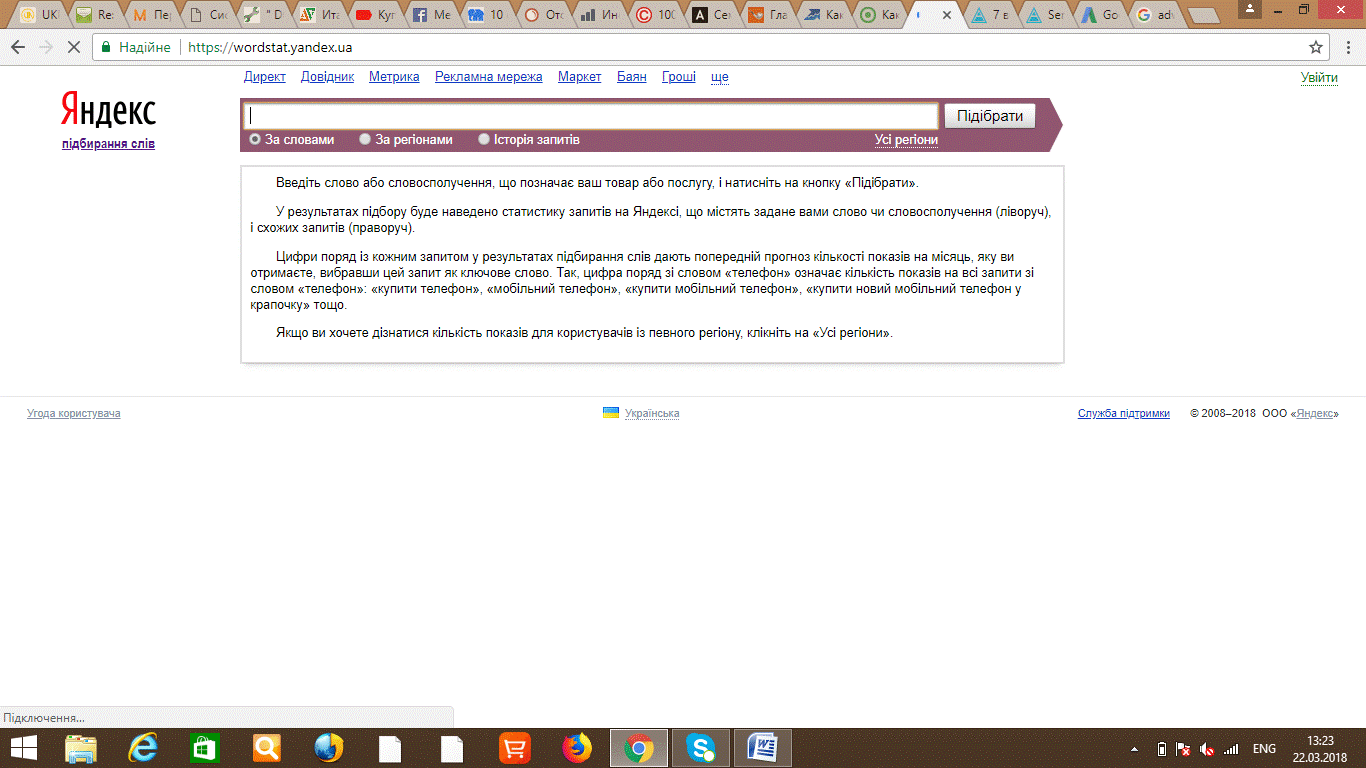Screen dimensions: 1366x768
Task: Click the muted volume tray icon
Action: [1207, 749]
